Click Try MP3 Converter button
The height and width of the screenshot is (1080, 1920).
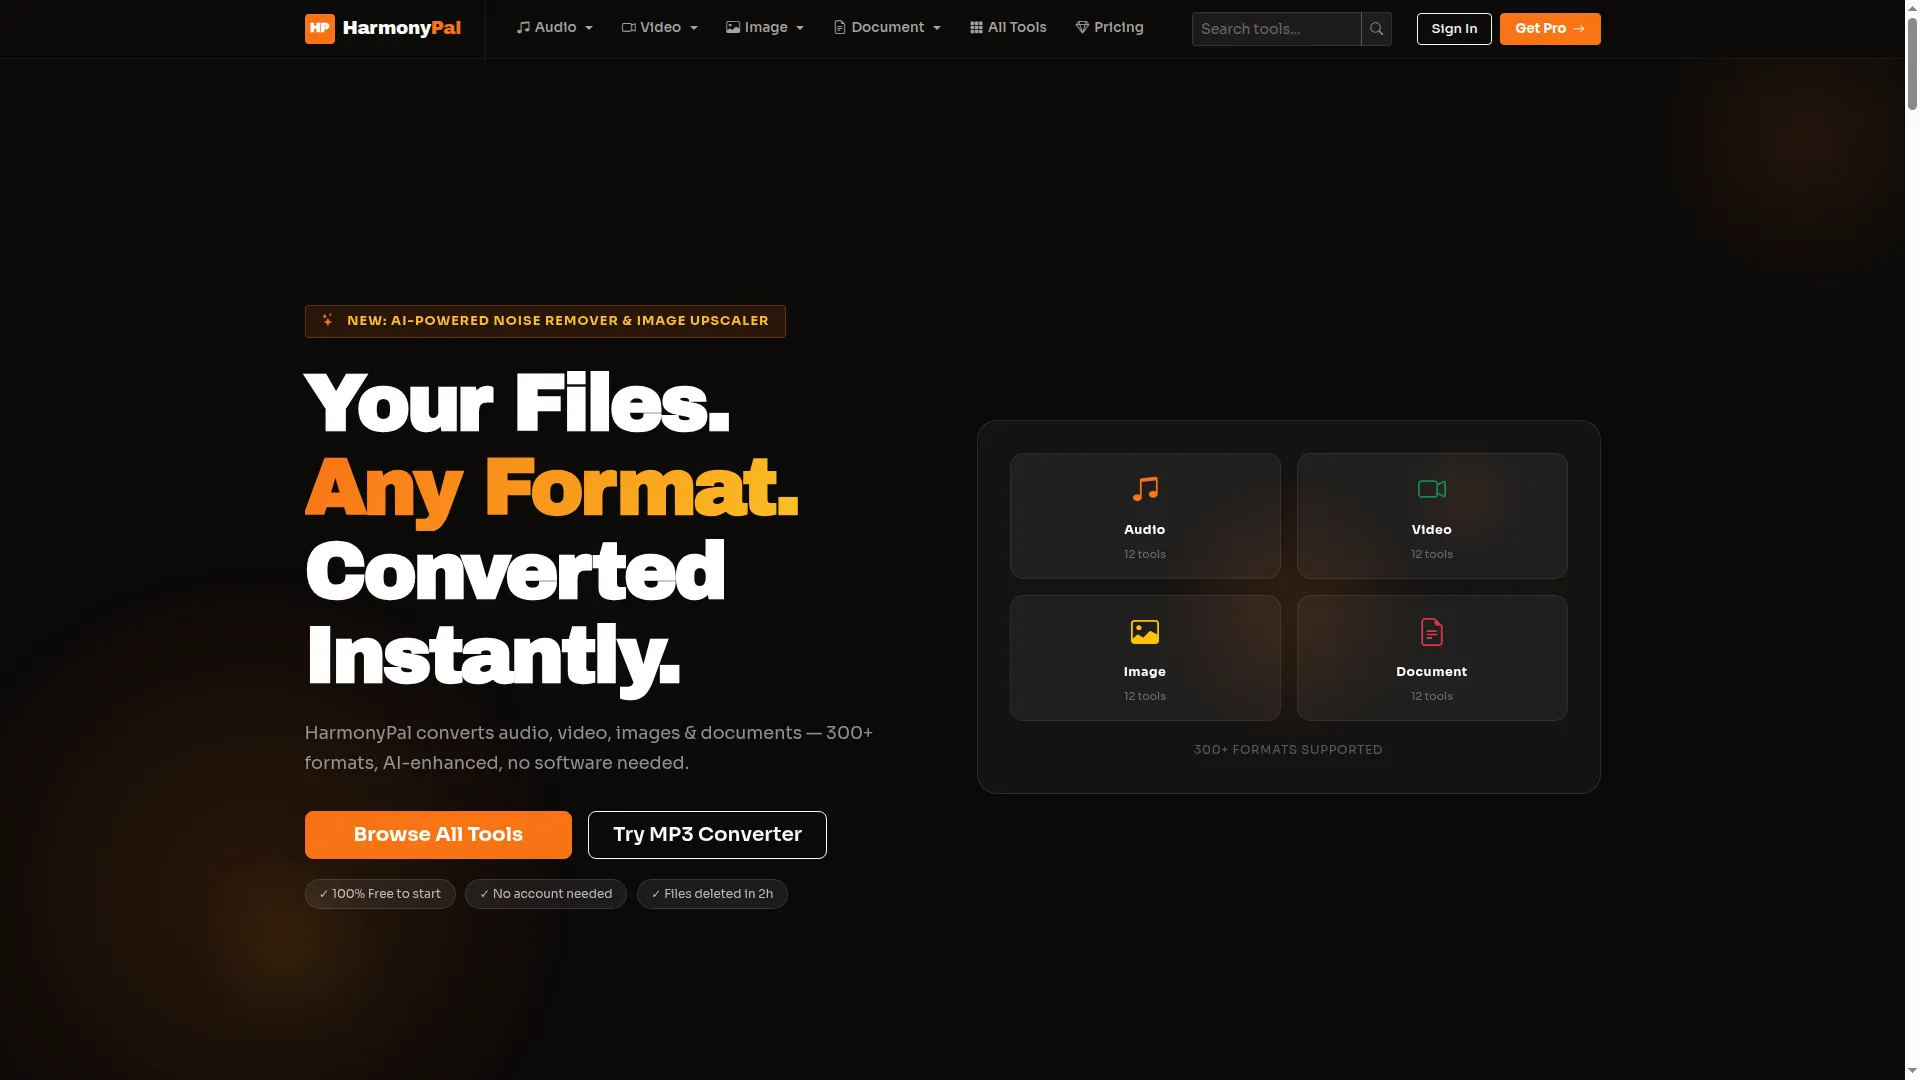[x=707, y=835]
